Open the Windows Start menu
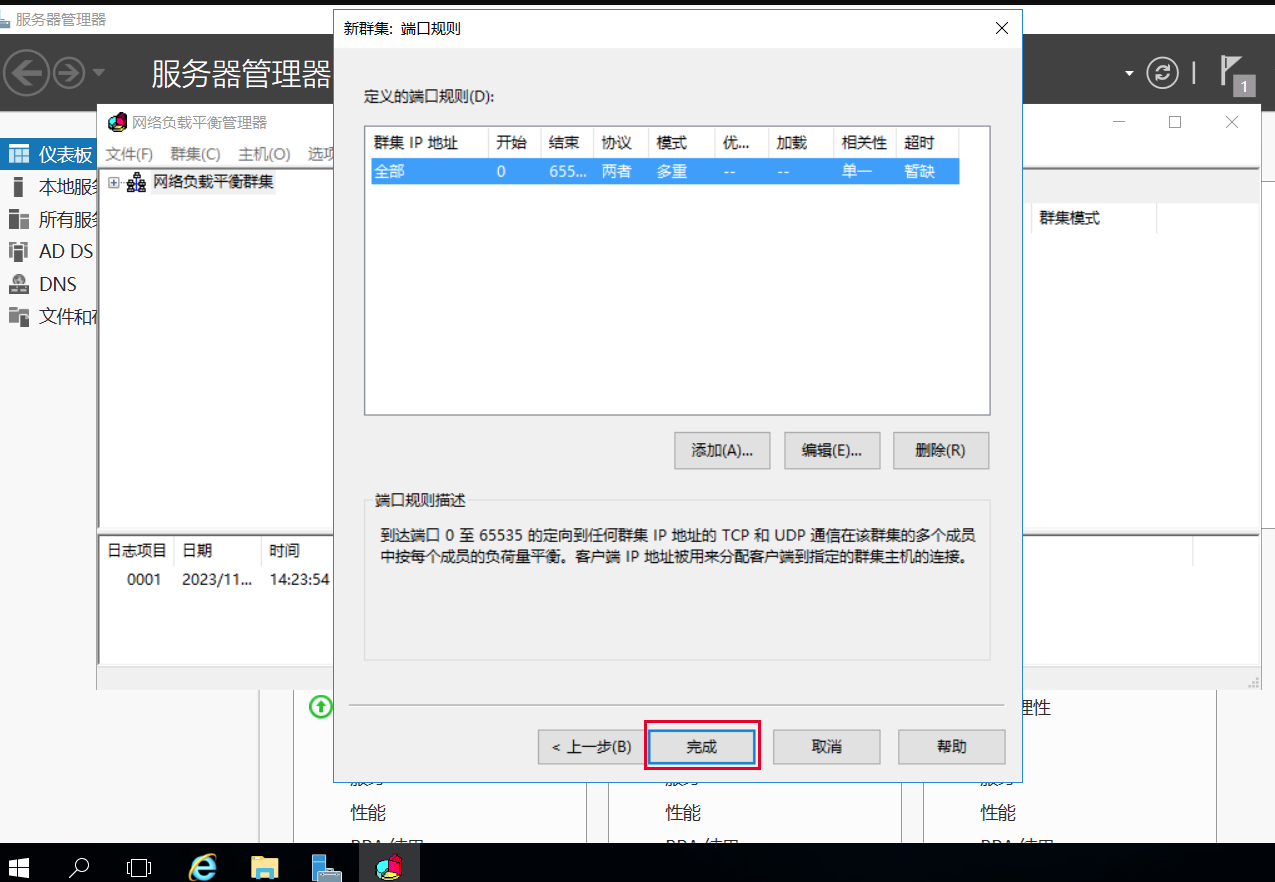The image size is (1275, 882). (x=18, y=865)
